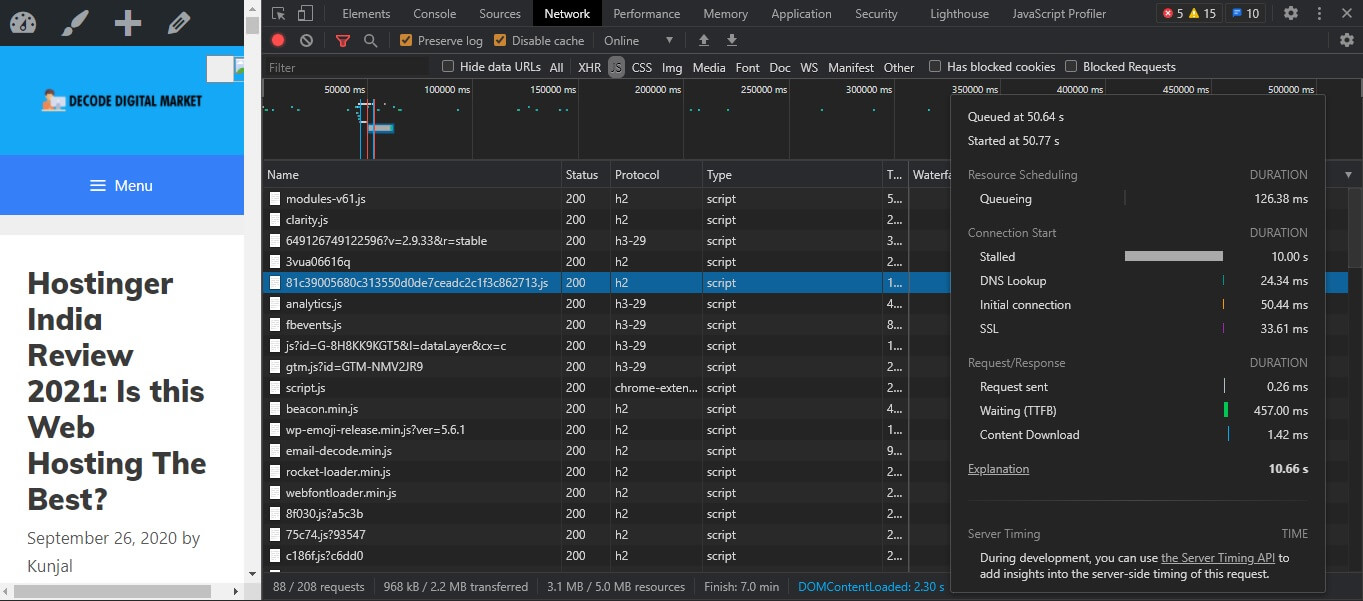
Task: Click the blue messages count badge
Action: click(x=1245, y=13)
